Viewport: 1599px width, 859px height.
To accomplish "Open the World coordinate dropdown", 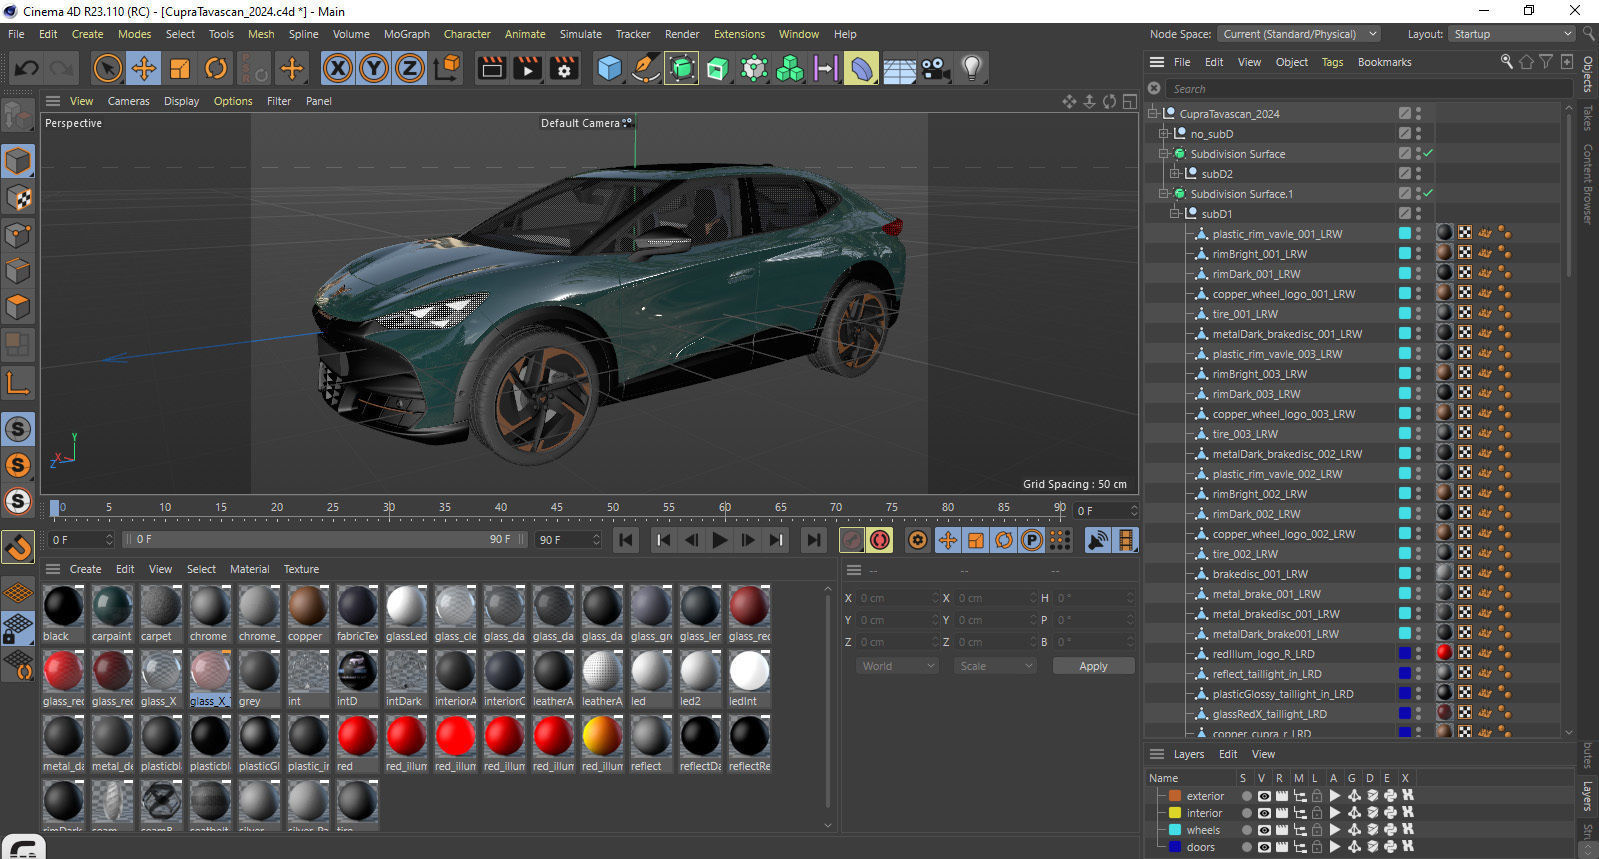I will [x=897, y=666].
